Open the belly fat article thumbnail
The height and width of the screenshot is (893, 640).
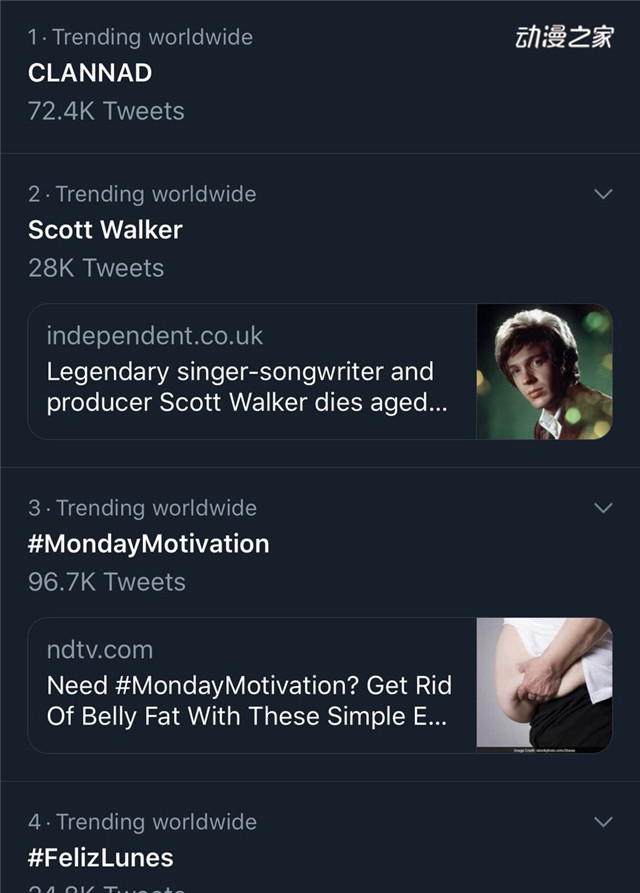(544, 685)
